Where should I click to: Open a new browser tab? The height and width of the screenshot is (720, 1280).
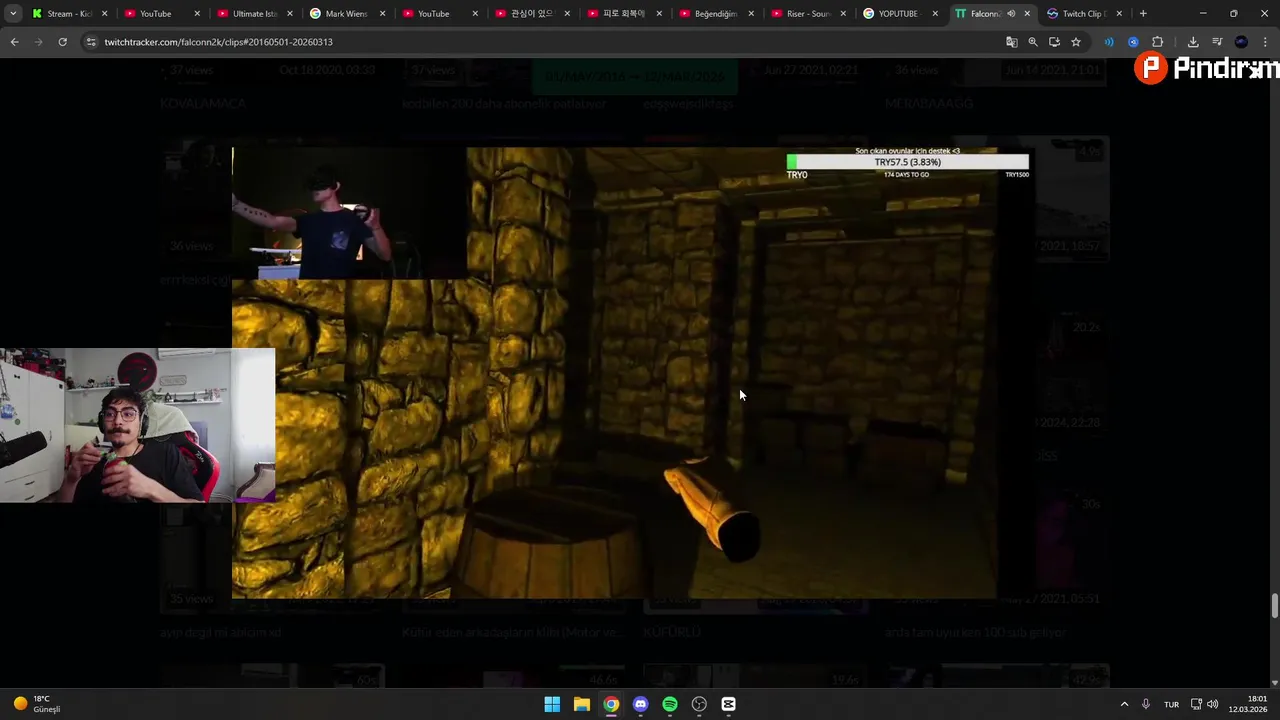coord(1143,14)
